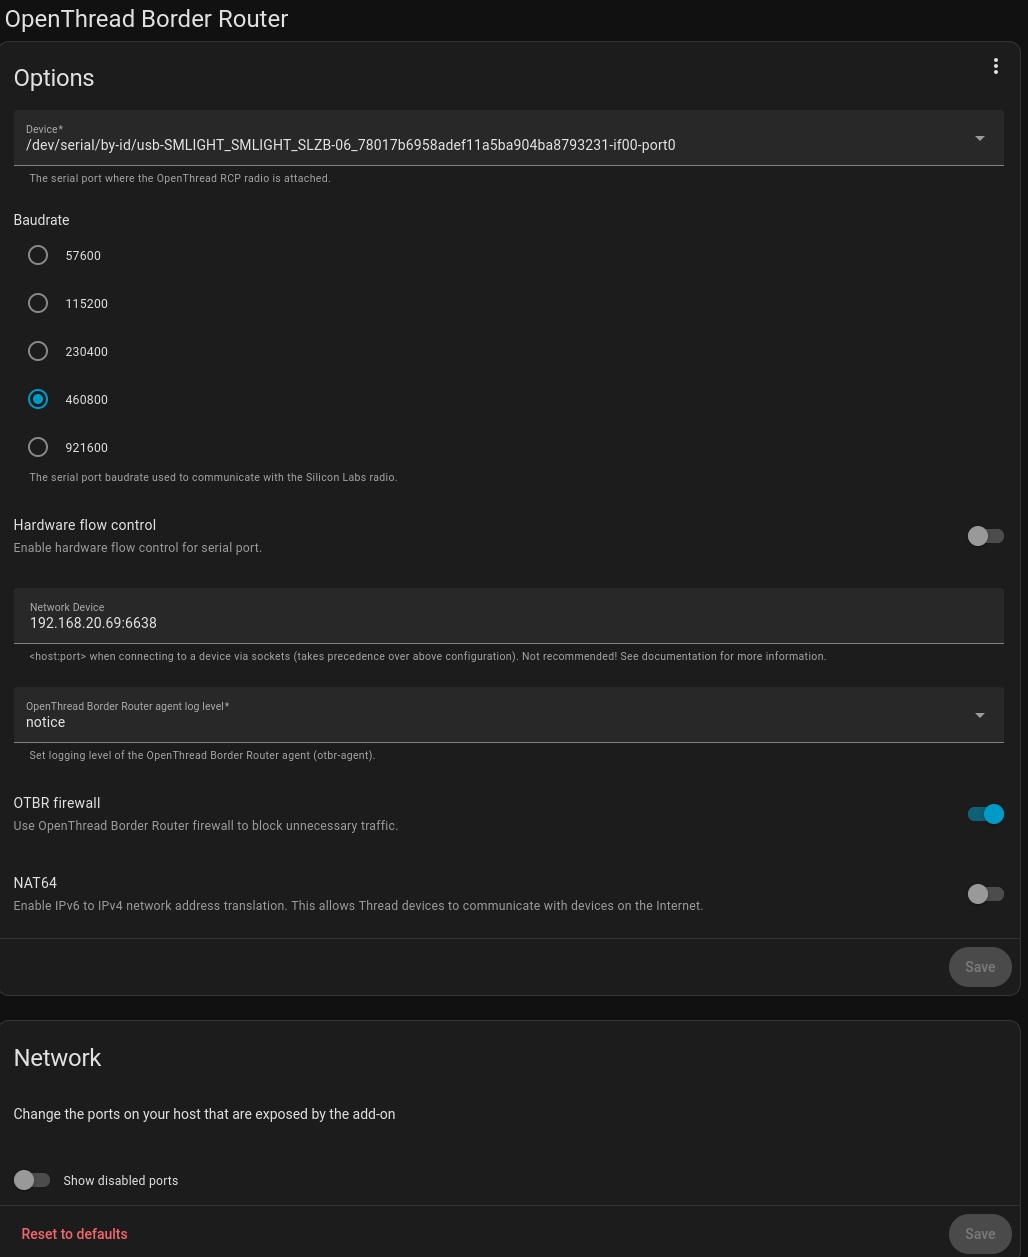The height and width of the screenshot is (1257, 1028).
Task: Turn on the NAT64 toggle
Action: 985,894
